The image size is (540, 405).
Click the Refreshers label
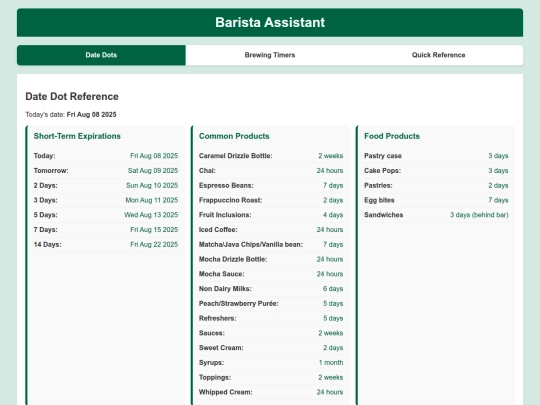[218, 319]
